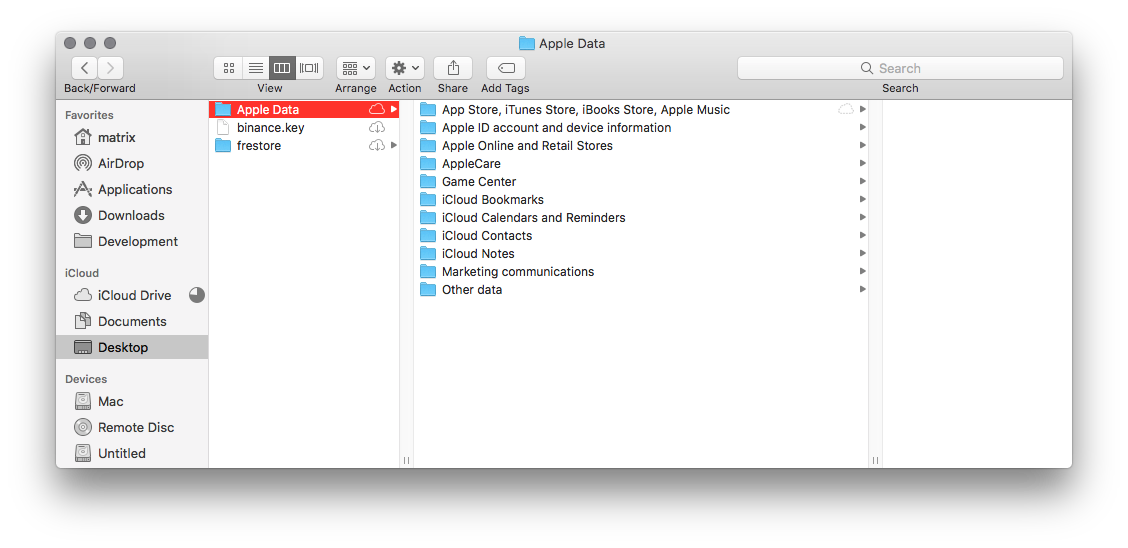Open Marketing communications folder
Screen dimensions: 1128x548
coord(642,271)
